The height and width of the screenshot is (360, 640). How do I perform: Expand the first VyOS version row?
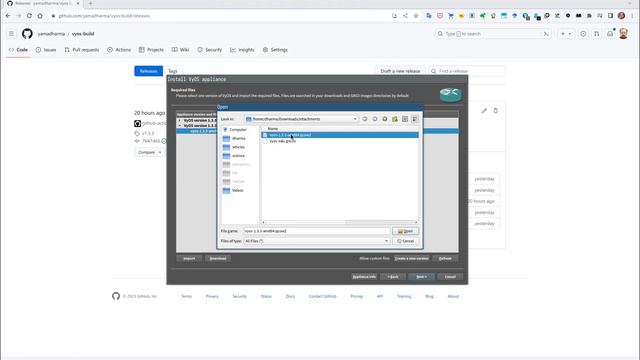[x=179, y=120]
